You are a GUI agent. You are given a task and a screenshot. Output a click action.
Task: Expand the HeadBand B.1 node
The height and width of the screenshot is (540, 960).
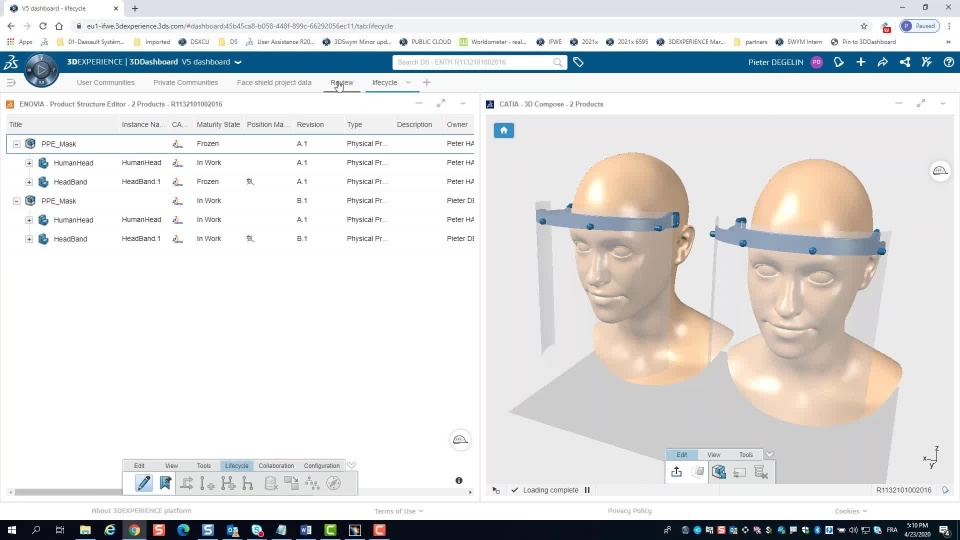point(29,239)
